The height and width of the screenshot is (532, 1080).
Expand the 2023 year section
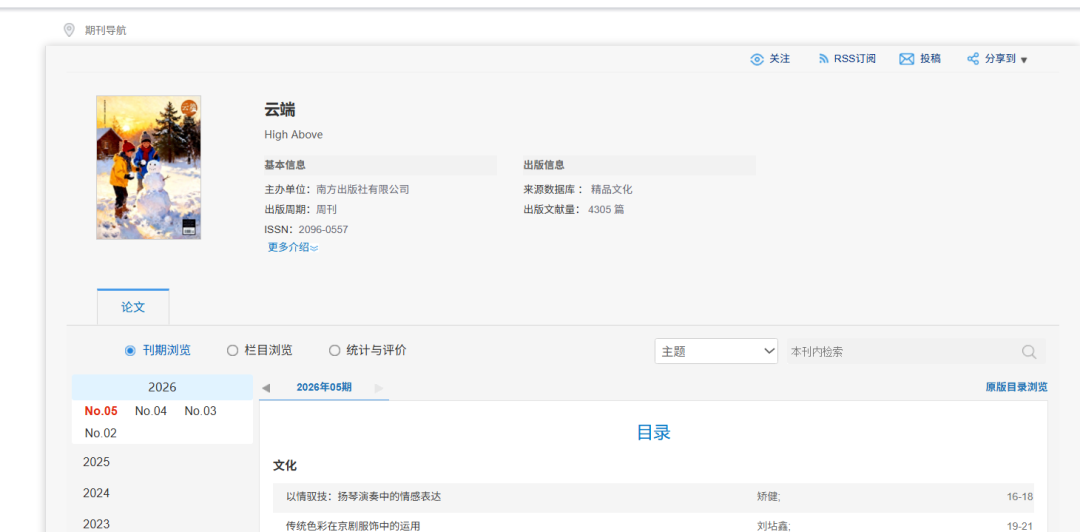(96, 524)
